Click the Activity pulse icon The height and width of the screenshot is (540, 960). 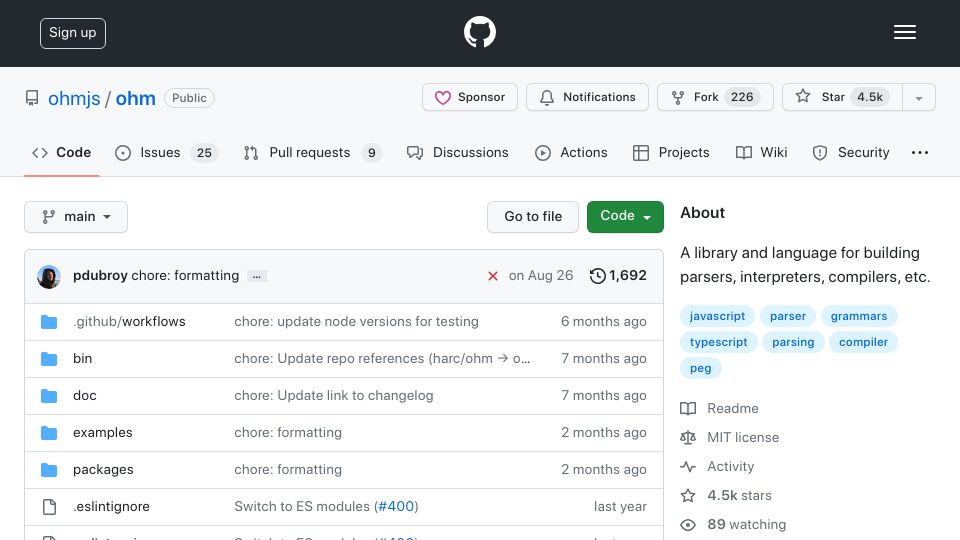pos(688,467)
